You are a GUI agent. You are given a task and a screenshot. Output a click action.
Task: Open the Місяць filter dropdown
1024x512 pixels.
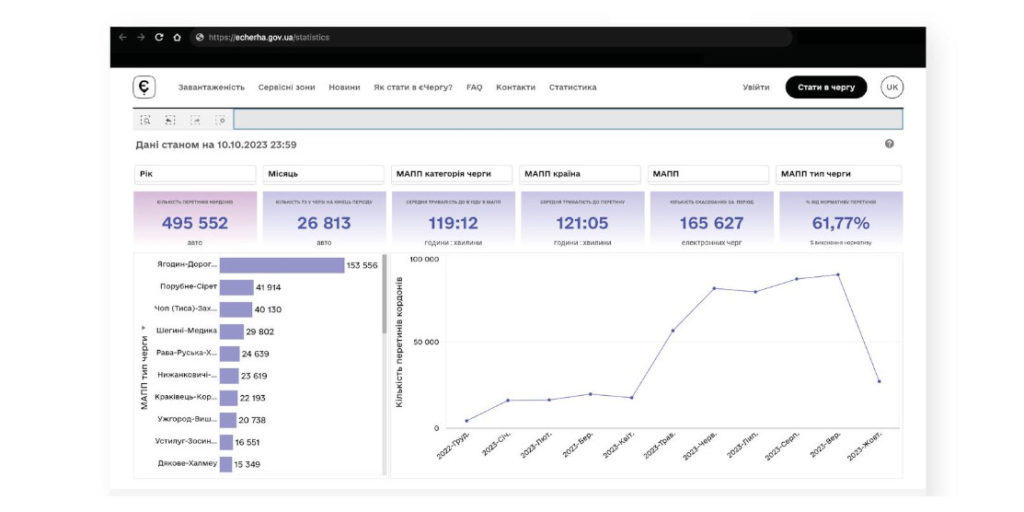point(324,174)
